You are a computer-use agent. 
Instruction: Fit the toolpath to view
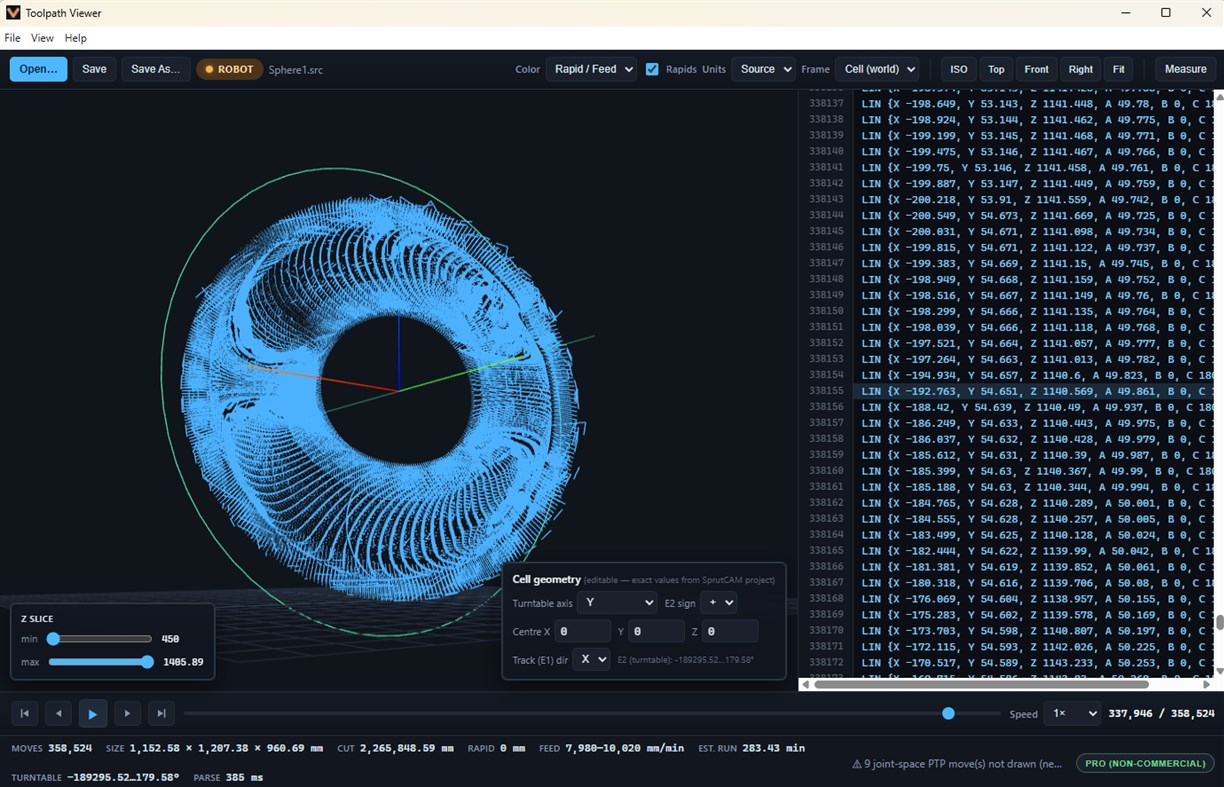coord(1118,69)
